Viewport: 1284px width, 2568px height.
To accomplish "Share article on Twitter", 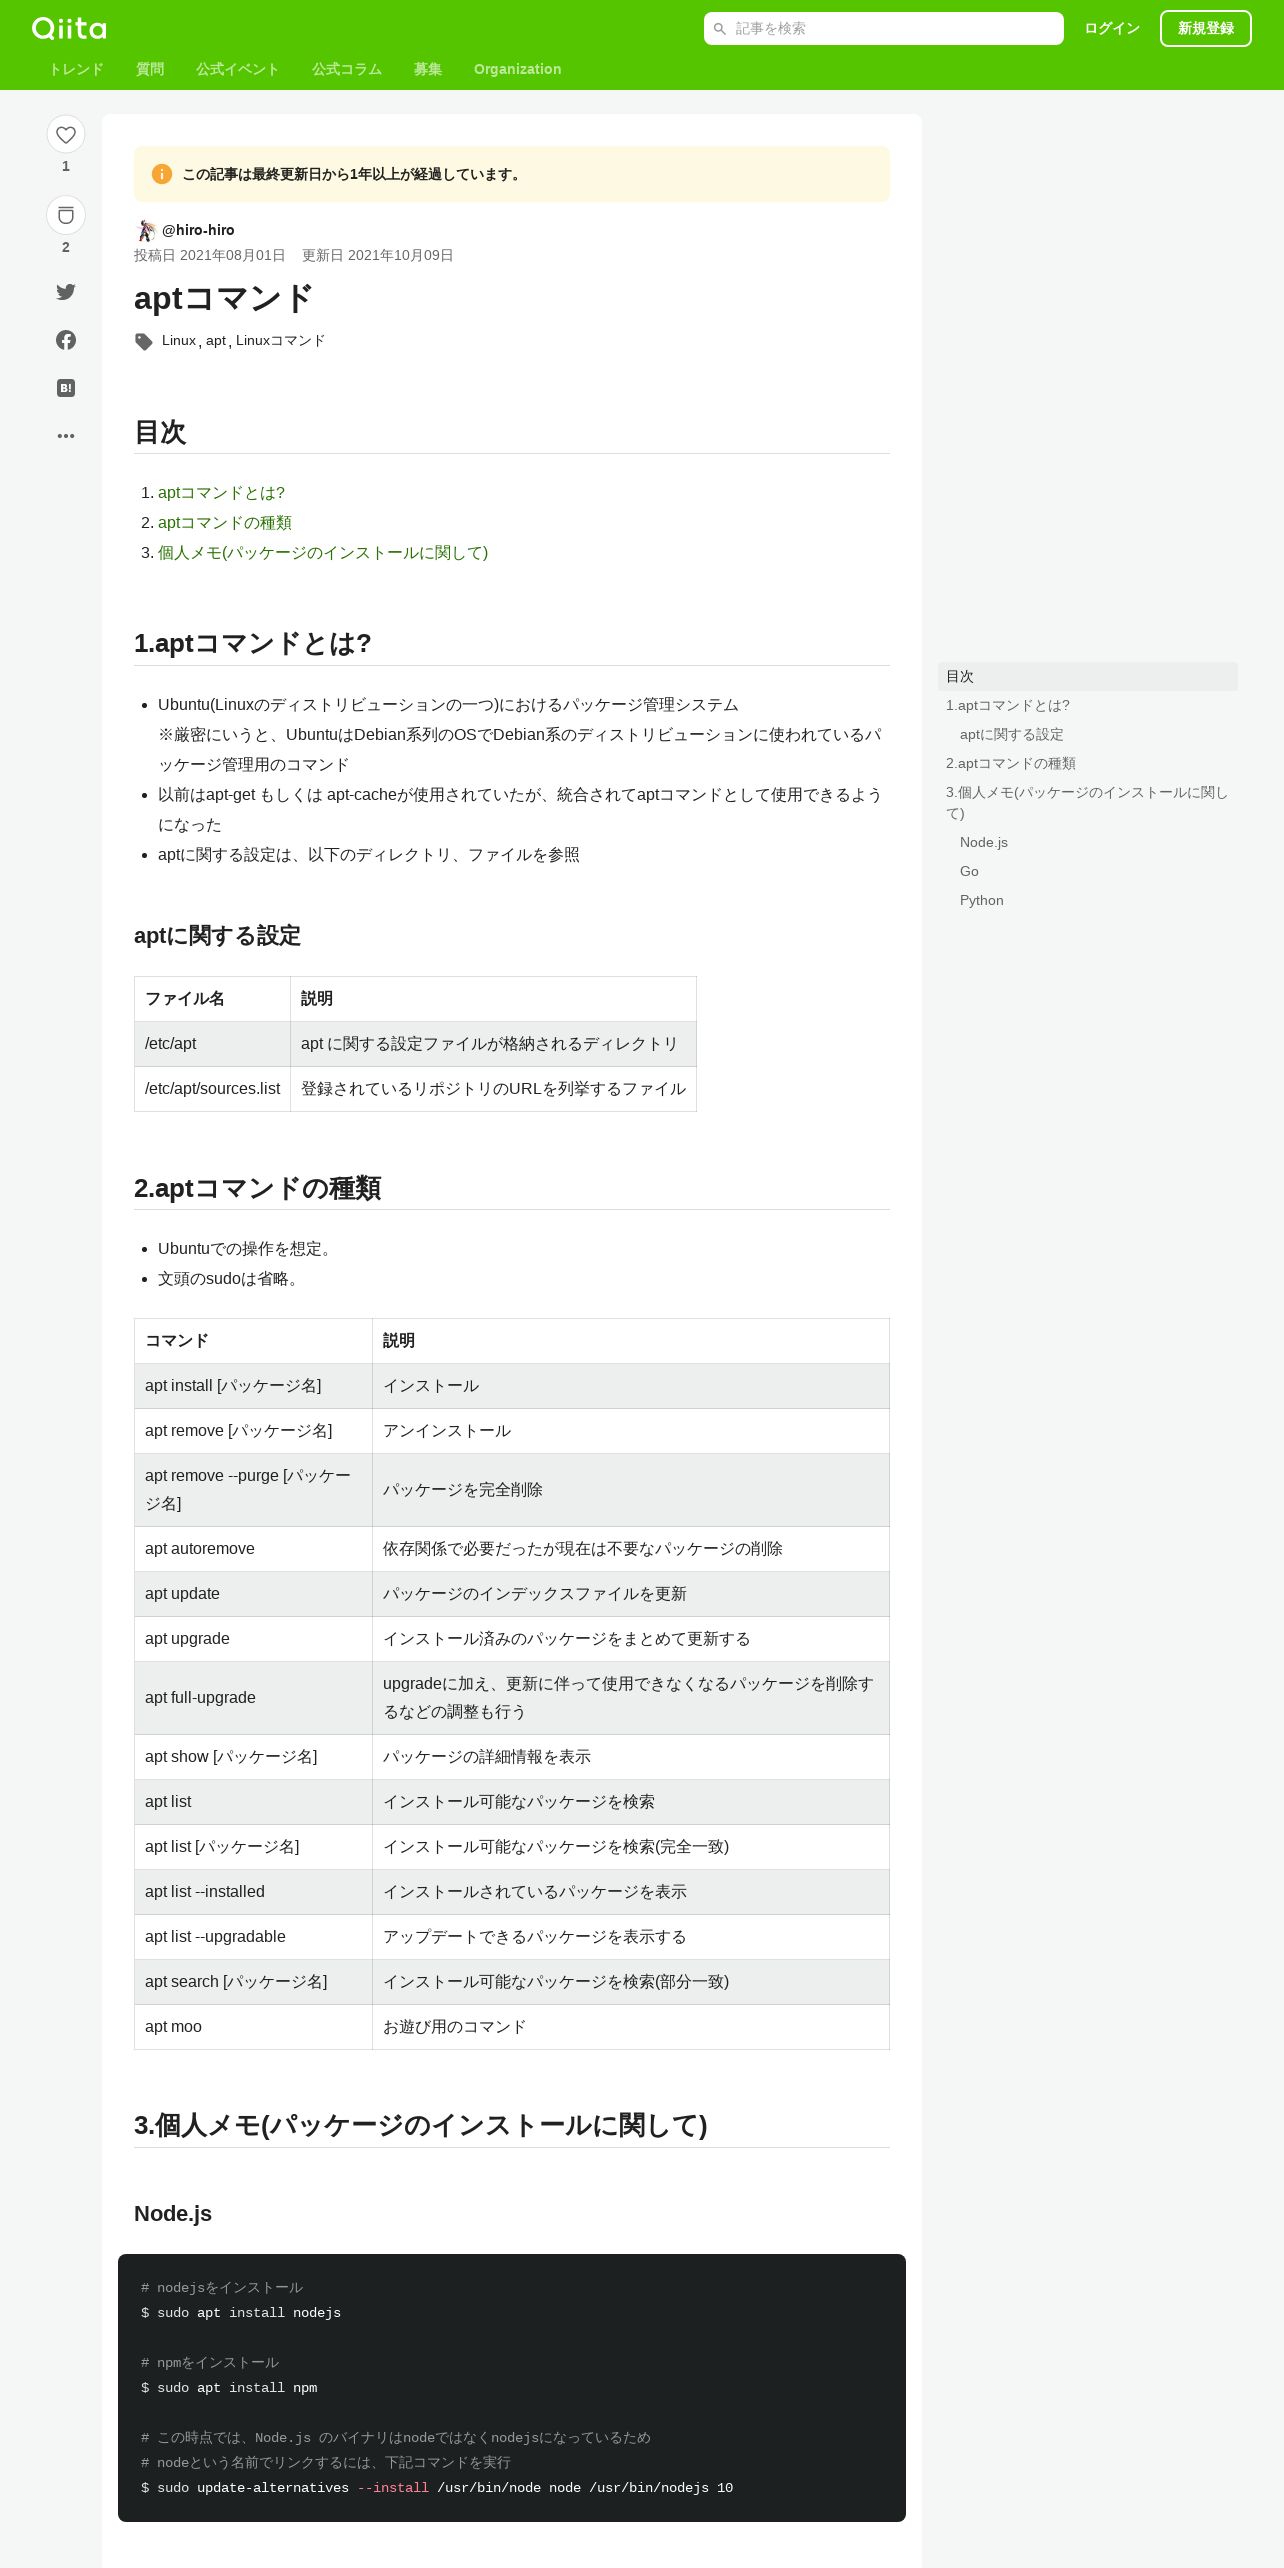I will (66, 292).
